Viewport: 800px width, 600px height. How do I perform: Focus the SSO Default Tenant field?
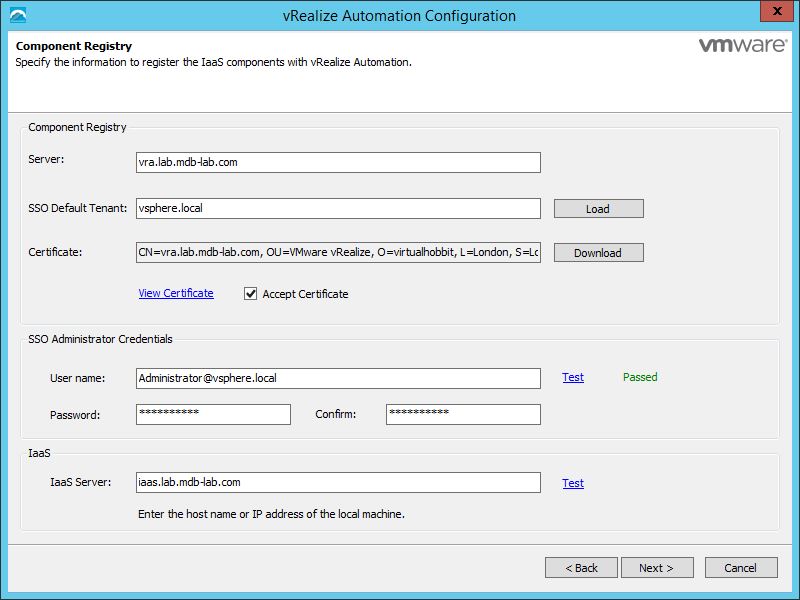(x=338, y=208)
